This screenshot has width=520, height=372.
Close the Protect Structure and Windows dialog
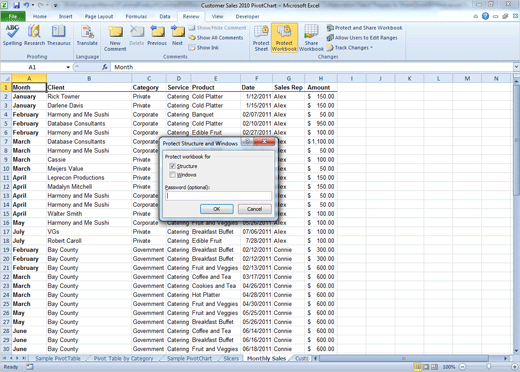point(264,142)
